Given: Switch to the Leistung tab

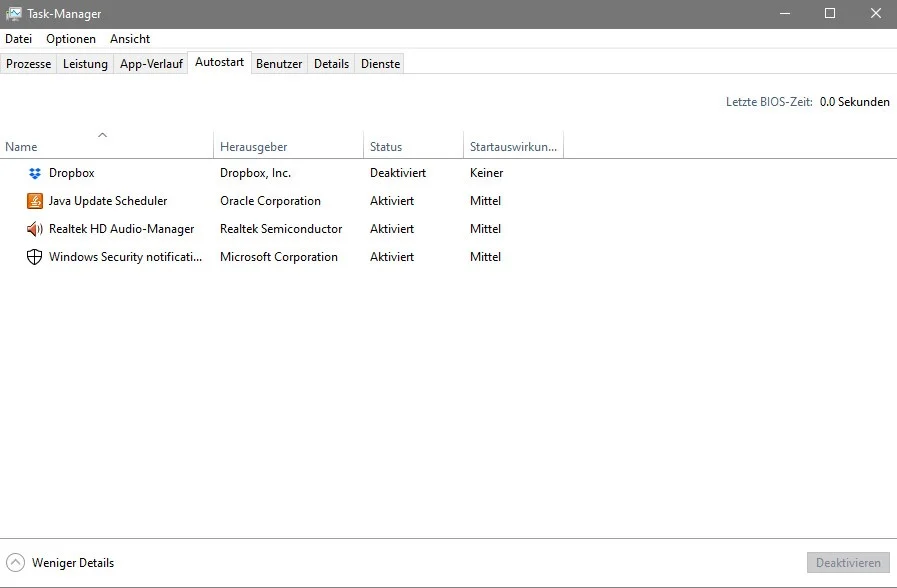Looking at the screenshot, I should pyautogui.click(x=85, y=63).
